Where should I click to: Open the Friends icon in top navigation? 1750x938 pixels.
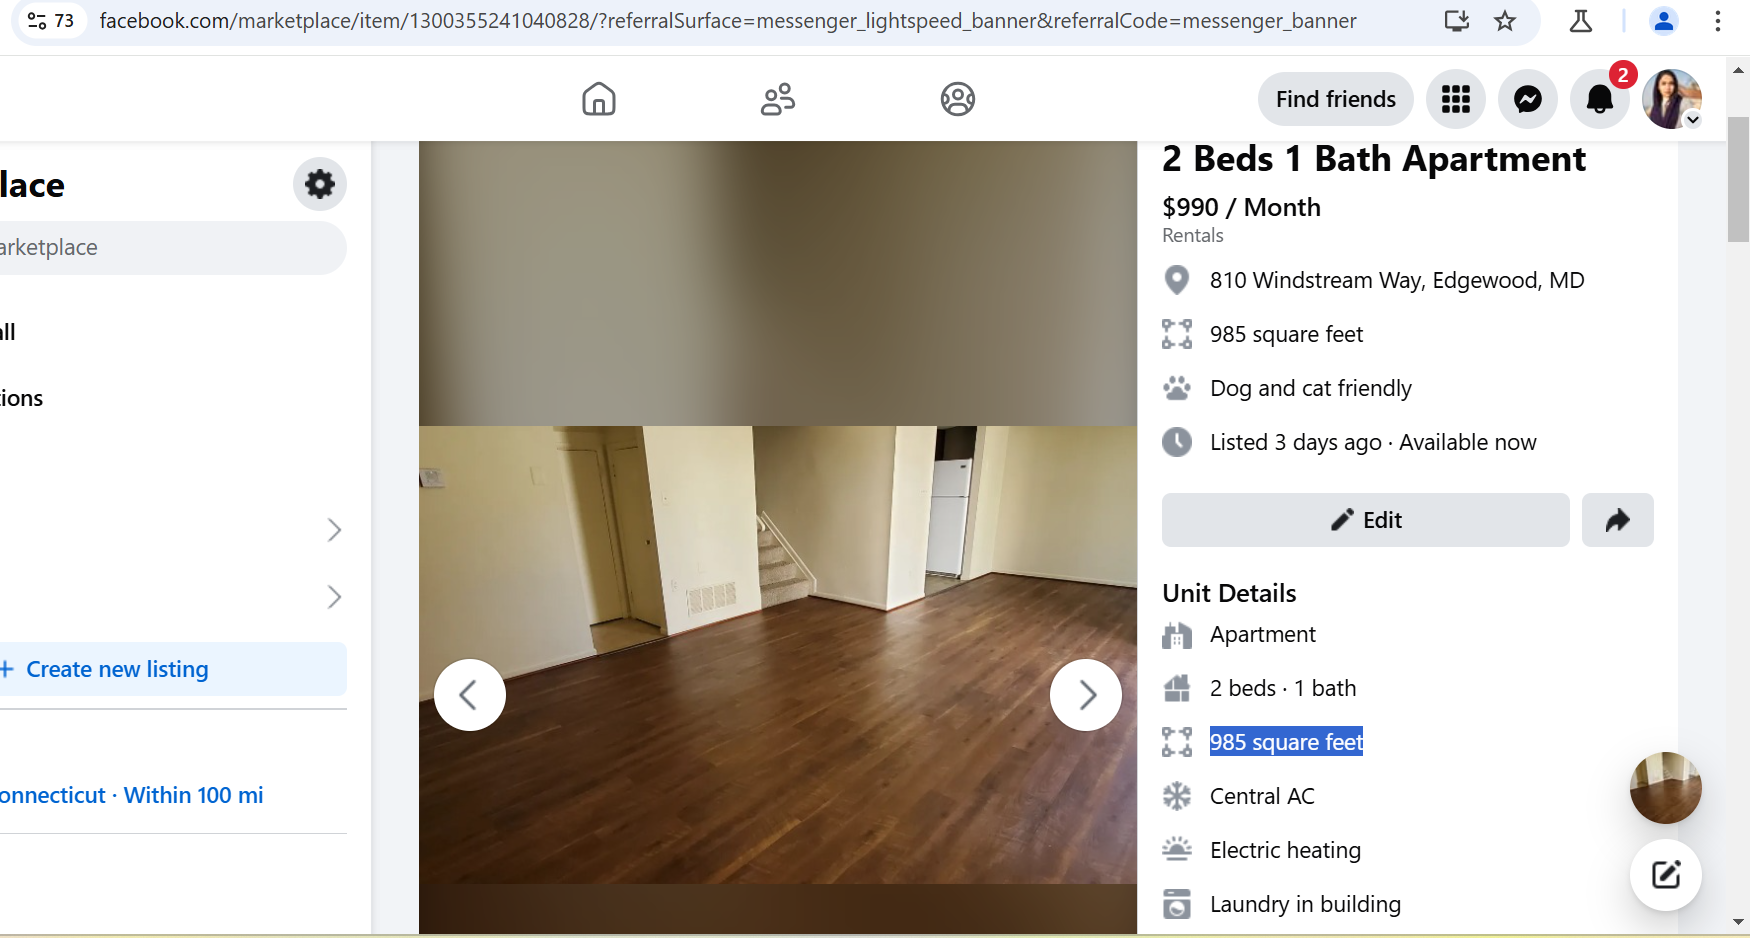tap(778, 99)
